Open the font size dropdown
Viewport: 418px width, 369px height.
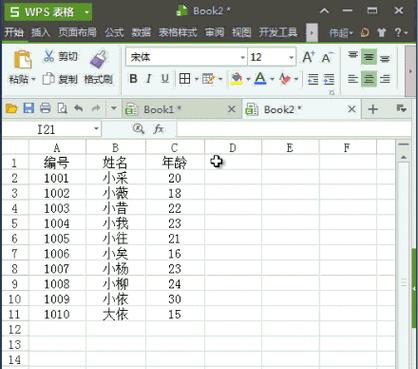point(291,57)
